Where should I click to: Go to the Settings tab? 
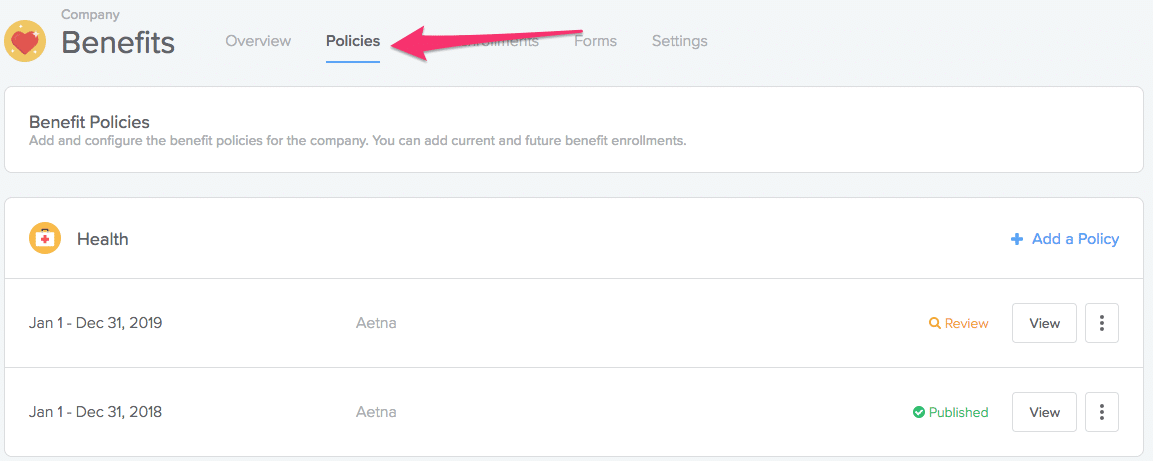coord(679,41)
